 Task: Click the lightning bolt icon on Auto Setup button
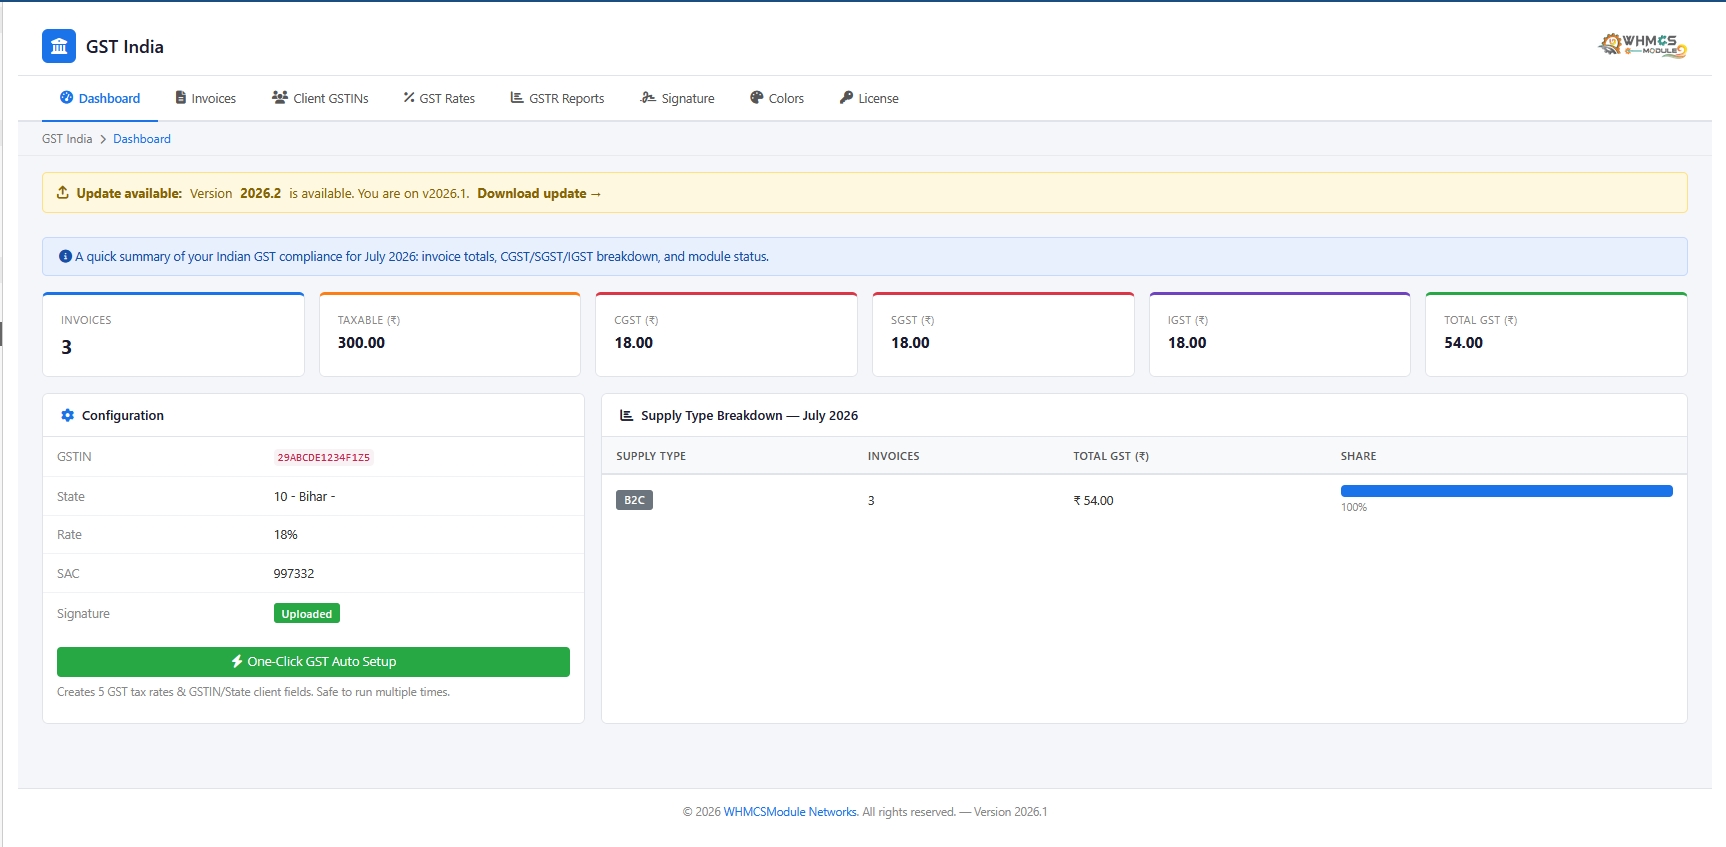point(237,661)
